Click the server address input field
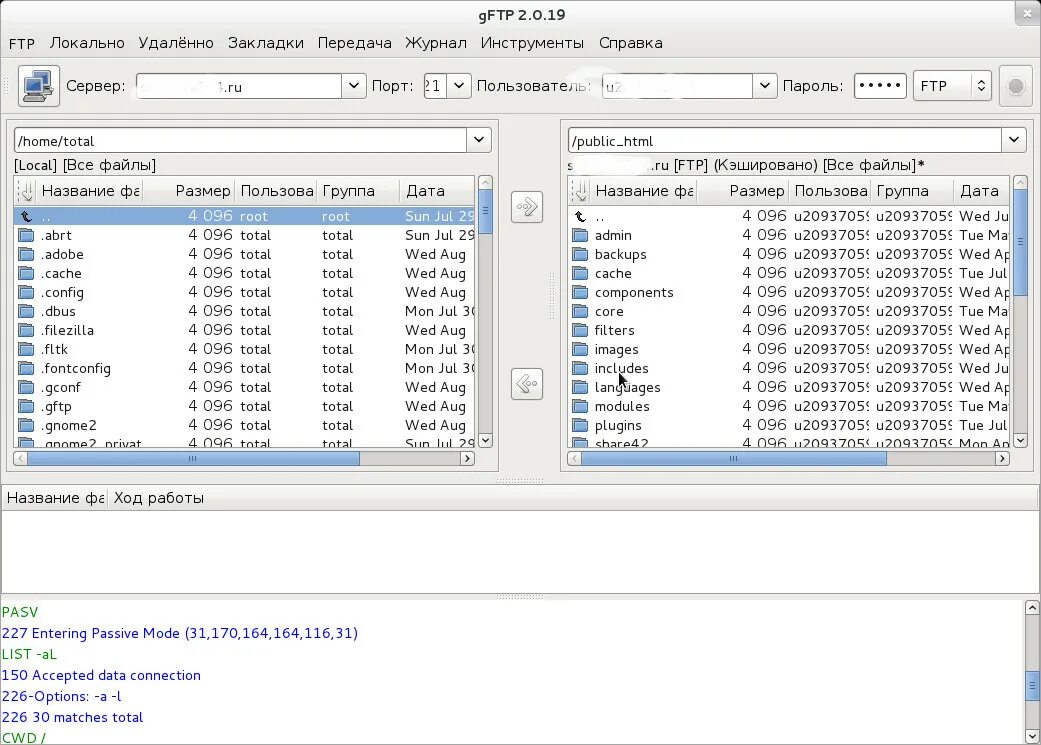This screenshot has height=745, width=1041. pyautogui.click(x=239, y=86)
